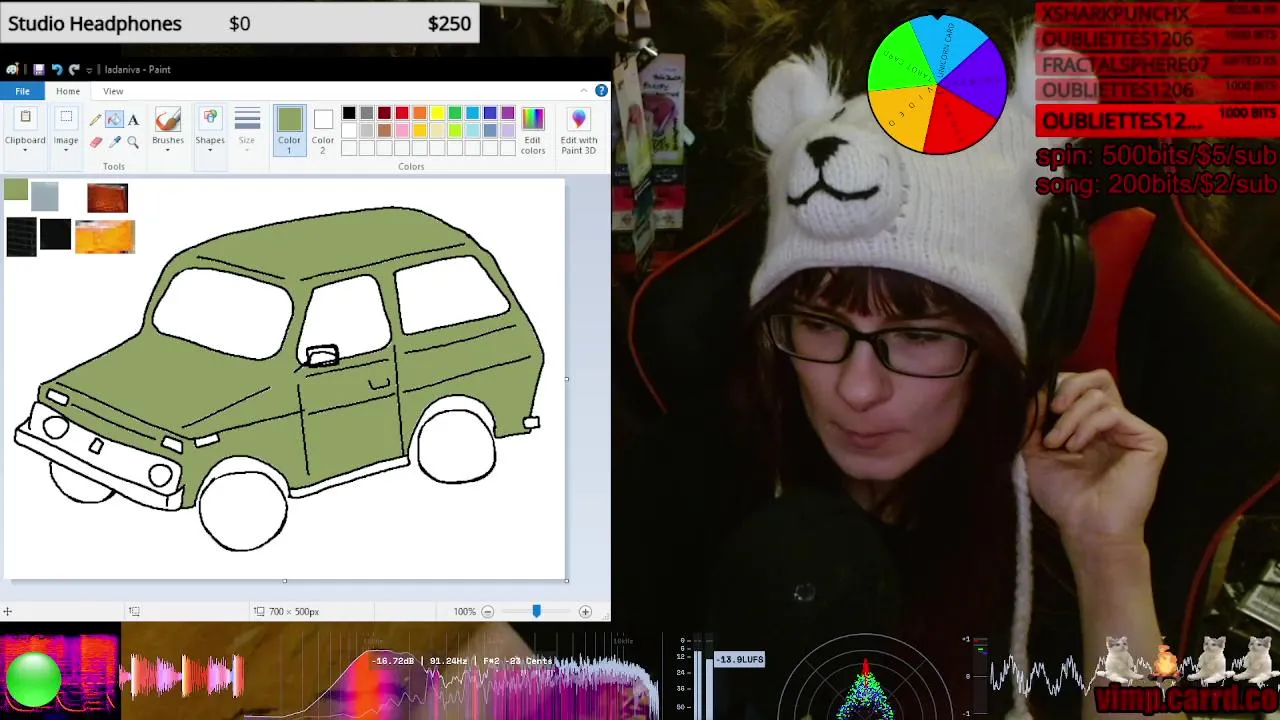The width and height of the screenshot is (1280, 720).
Task: Open the Customize Quick Access Toolbar arrow
Action: tap(89, 70)
